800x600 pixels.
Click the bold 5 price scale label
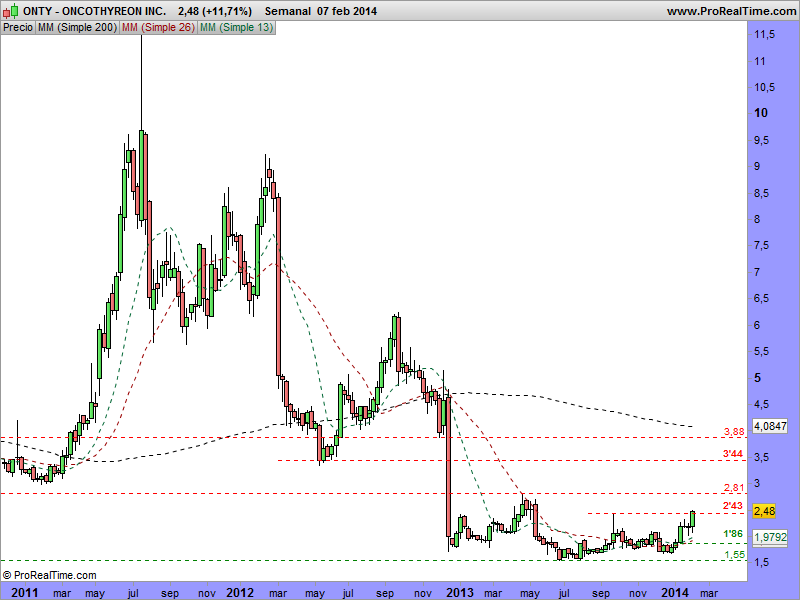click(x=758, y=378)
